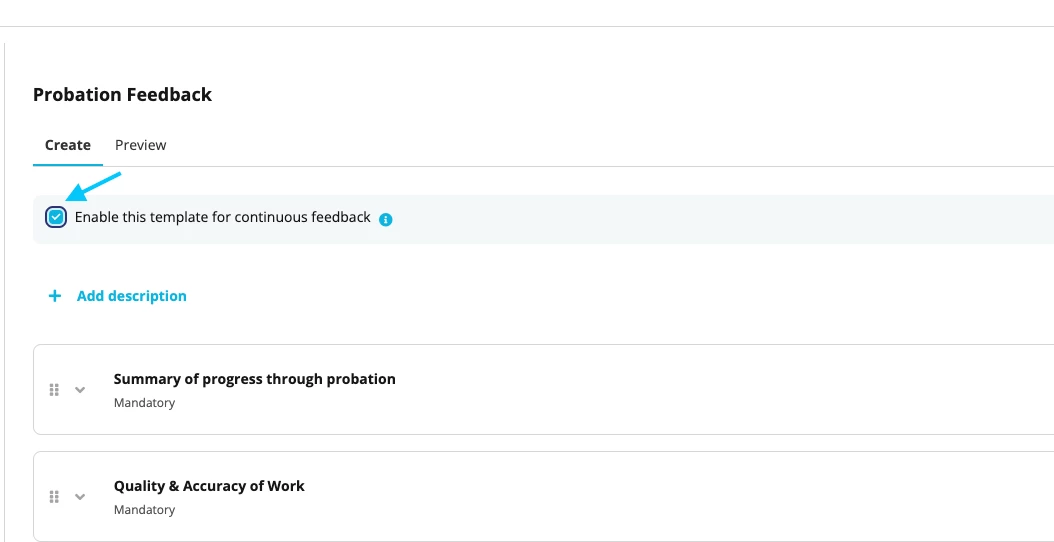Image resolution: width=1054 pixels, height=542 pixels.
Task: Click the Probation Feedback heading
Action: pyautogui.click(x=122, y=95)
